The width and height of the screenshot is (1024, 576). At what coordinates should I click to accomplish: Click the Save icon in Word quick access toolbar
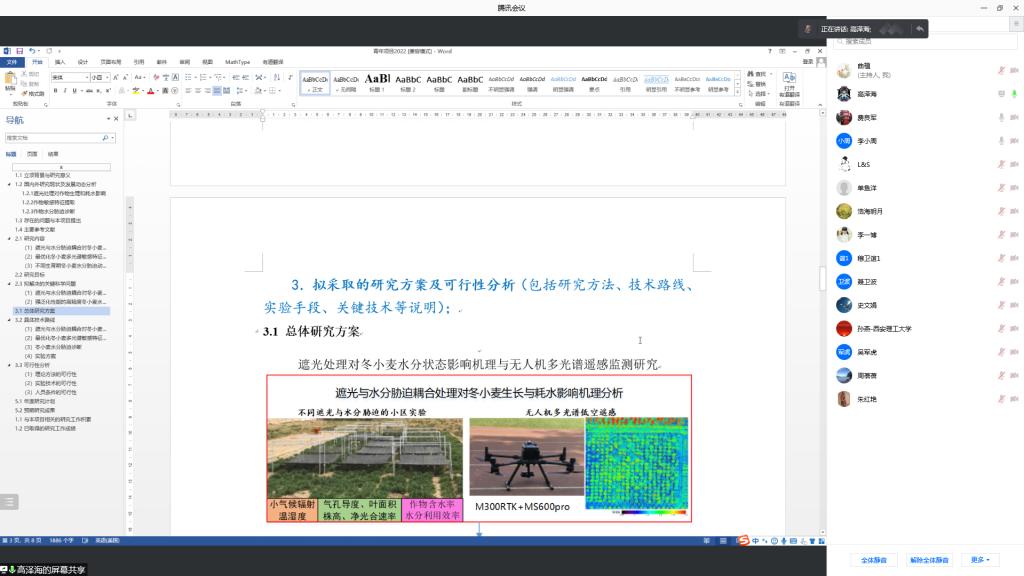click(20, 50)
